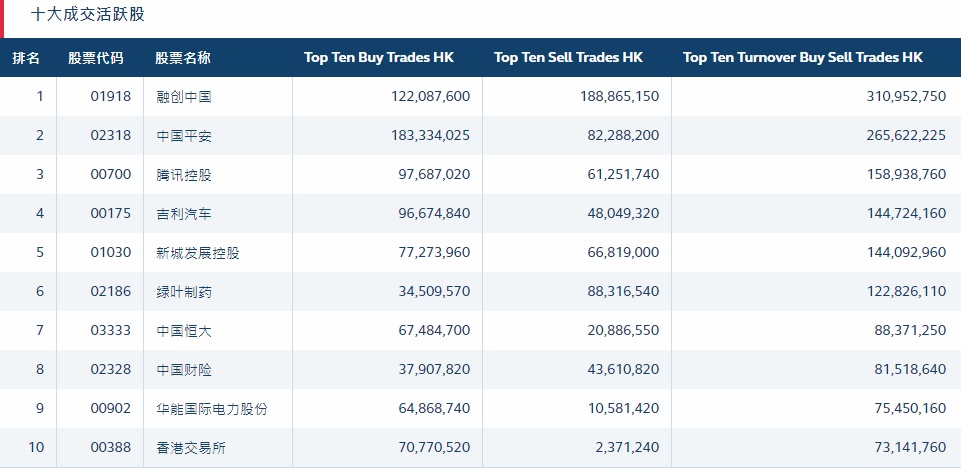Viewport: 961px width, 468px height.
Task: Click the 十大成交活跃股 section title
Action: click(90, 15)
